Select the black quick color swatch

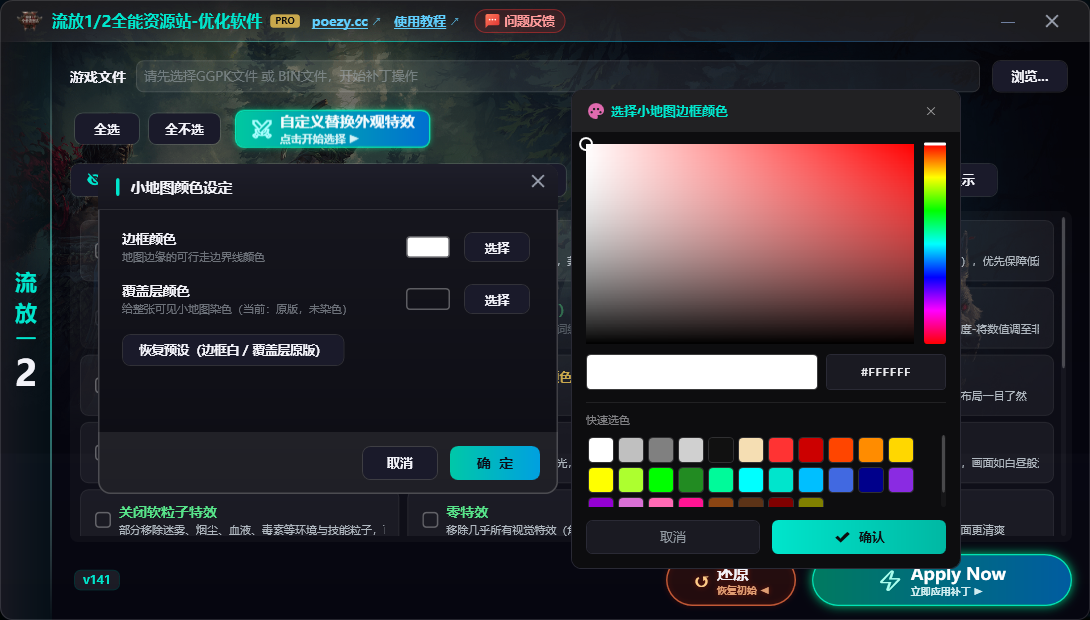[721, 450]
